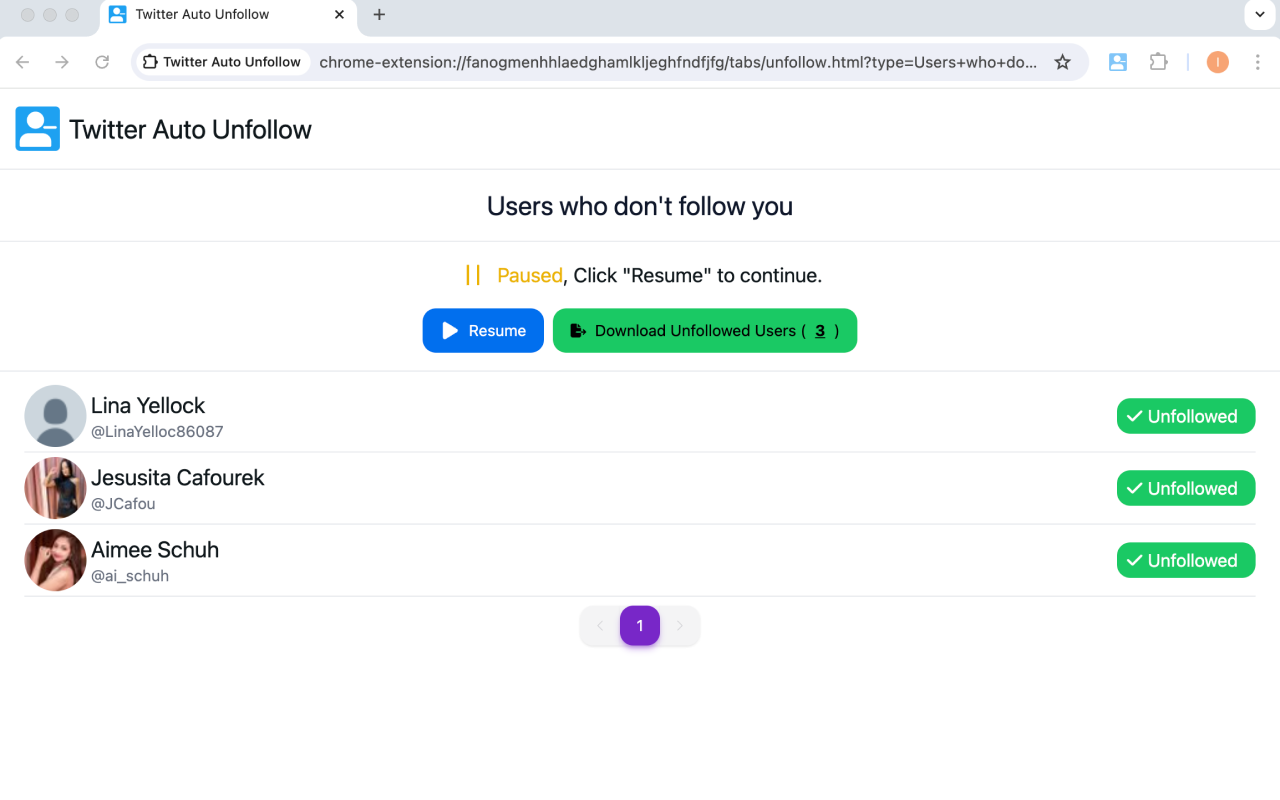Click the download icon on green button
Screen dimensions: 1280x800
point(576,330)
